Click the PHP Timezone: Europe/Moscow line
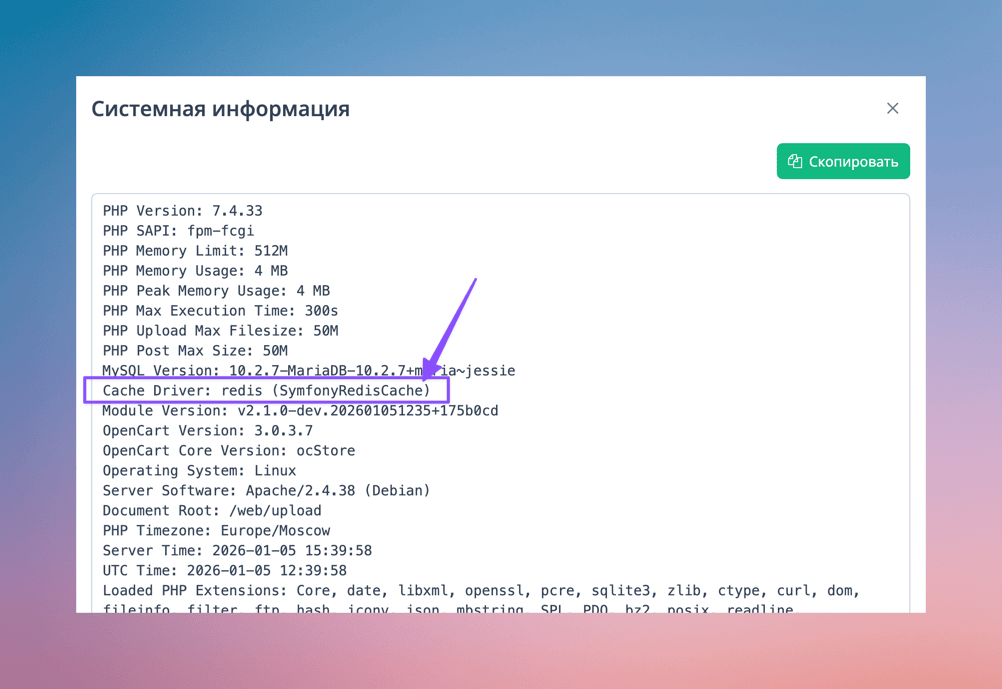This screenshot has width=1002, height=689. (216, 531)
